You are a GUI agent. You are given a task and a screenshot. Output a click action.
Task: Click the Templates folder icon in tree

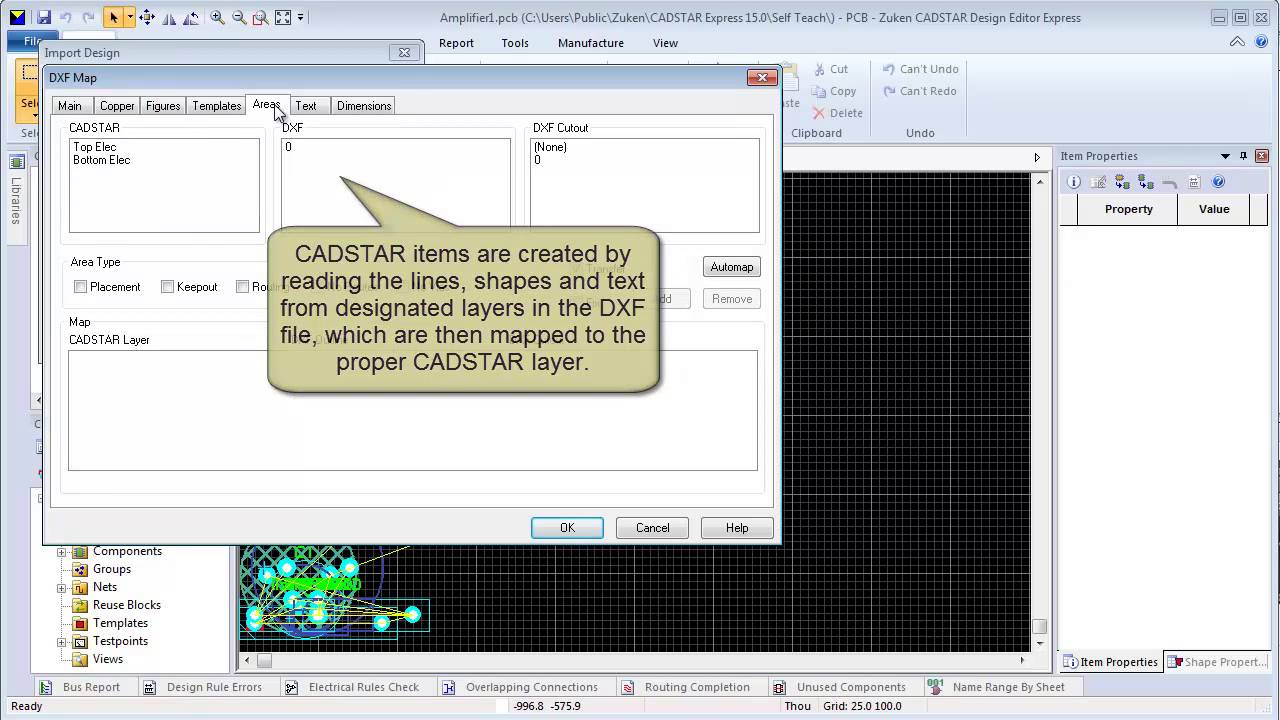tap(80, 623)
